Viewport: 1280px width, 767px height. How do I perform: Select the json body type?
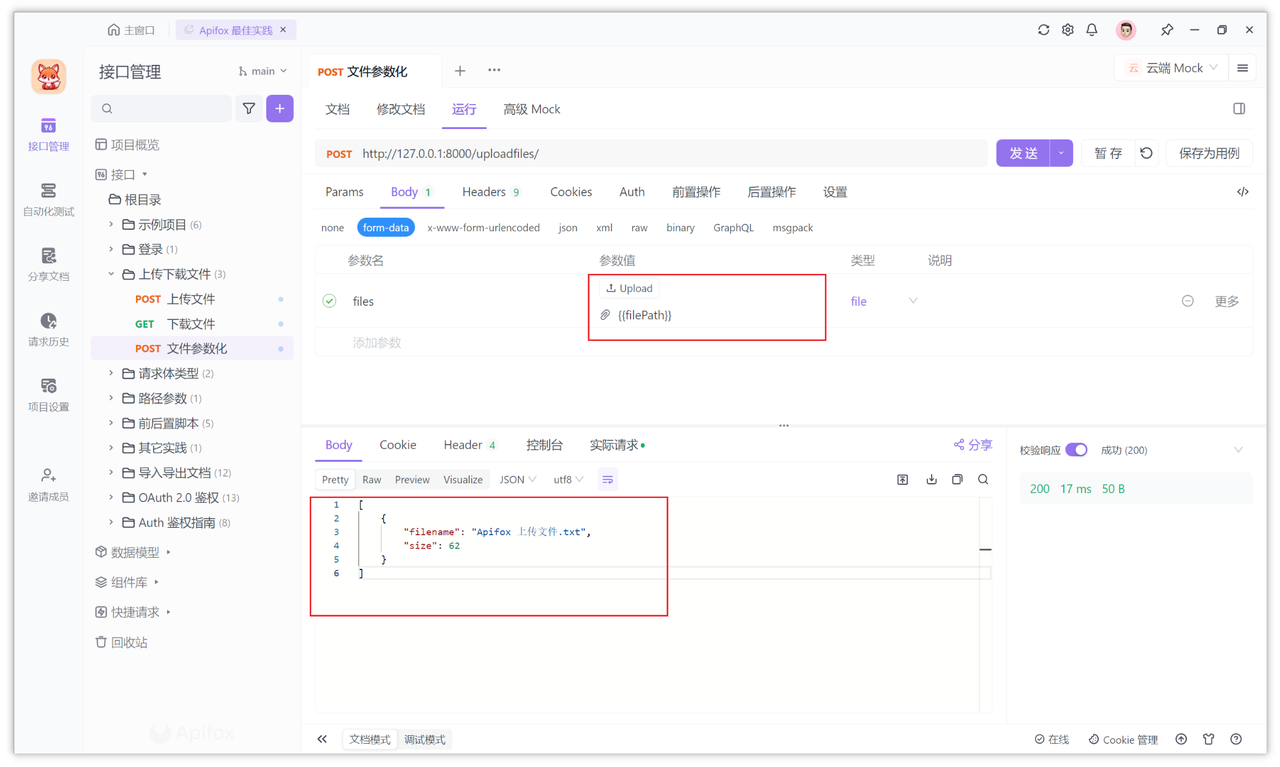(568, 228)
